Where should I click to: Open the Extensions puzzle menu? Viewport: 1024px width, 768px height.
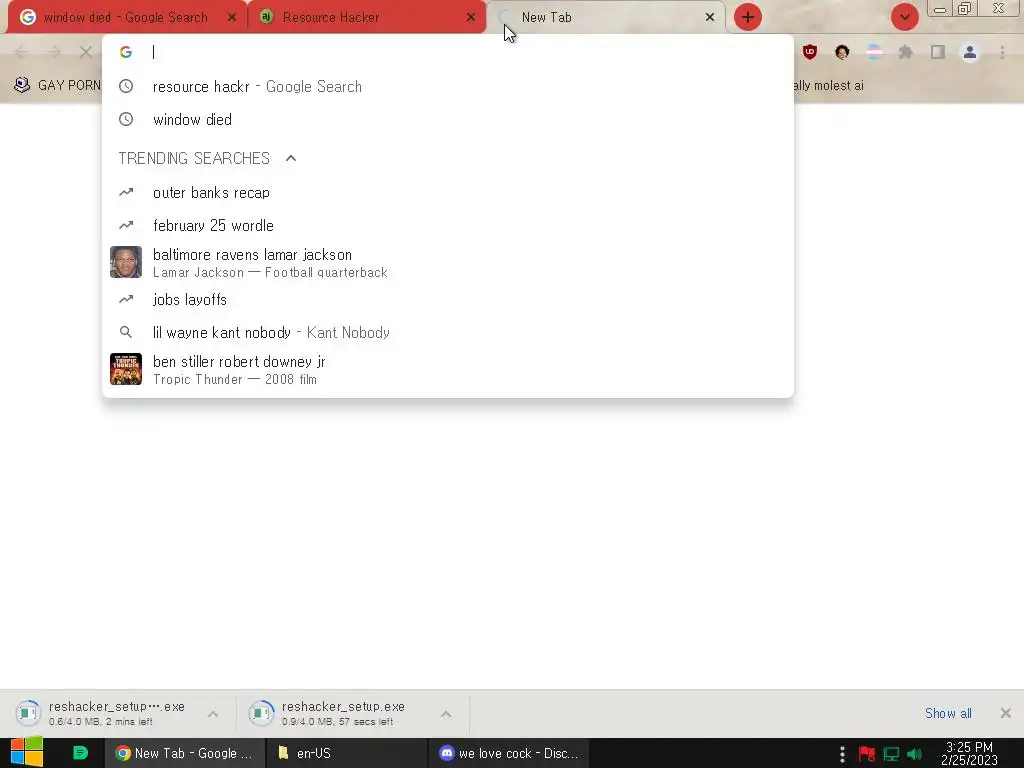906,52
